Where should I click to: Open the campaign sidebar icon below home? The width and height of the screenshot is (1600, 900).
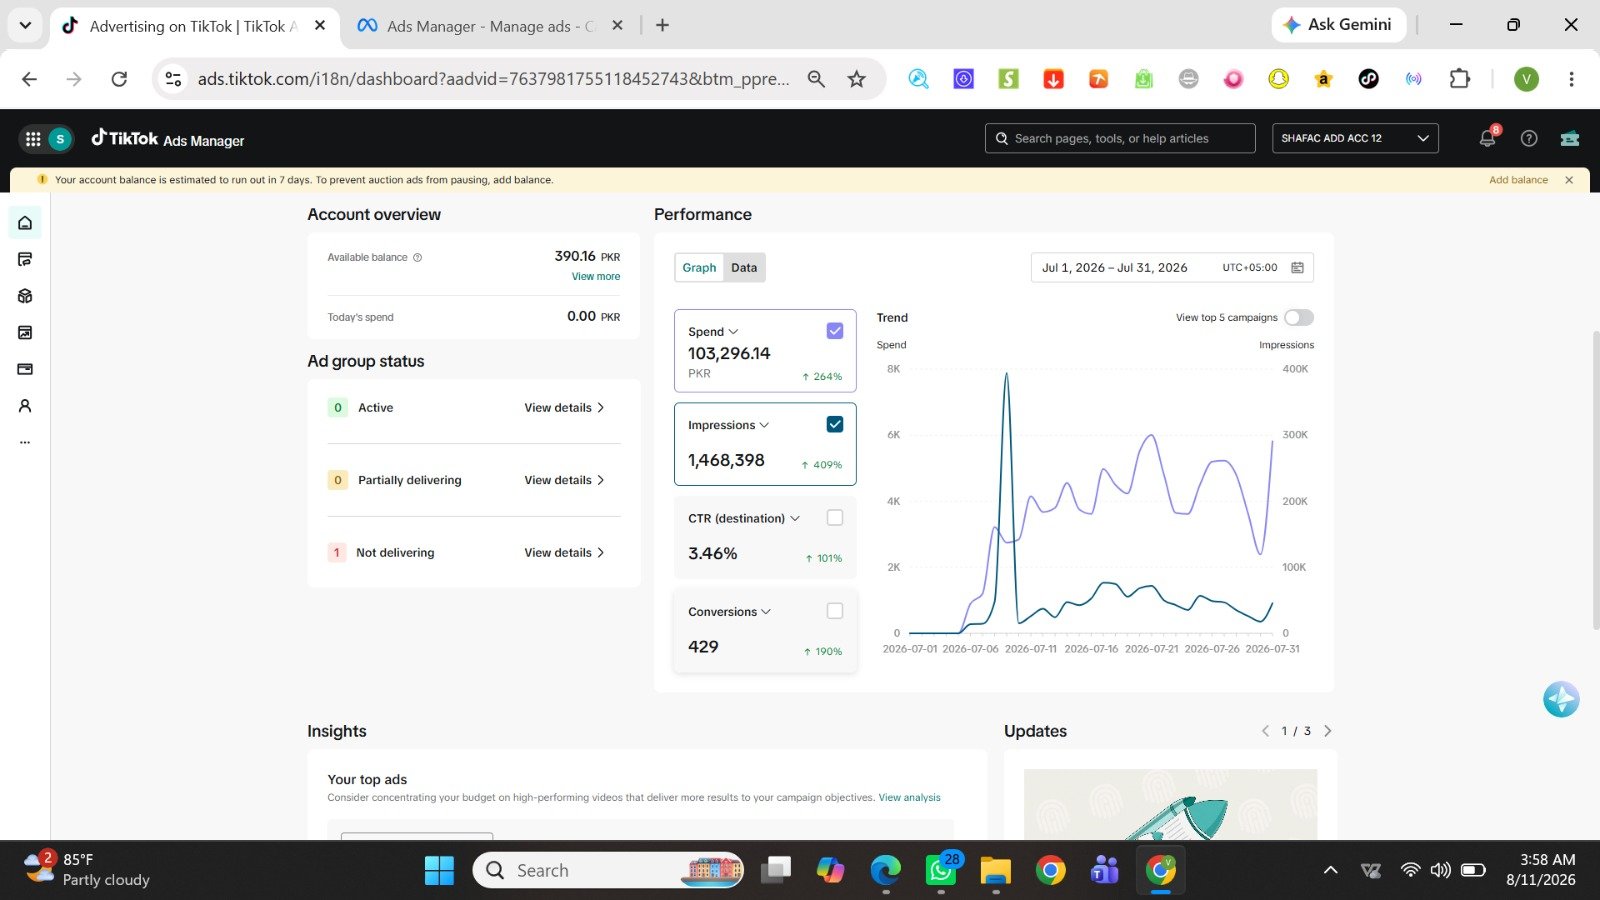coord(25,260)
